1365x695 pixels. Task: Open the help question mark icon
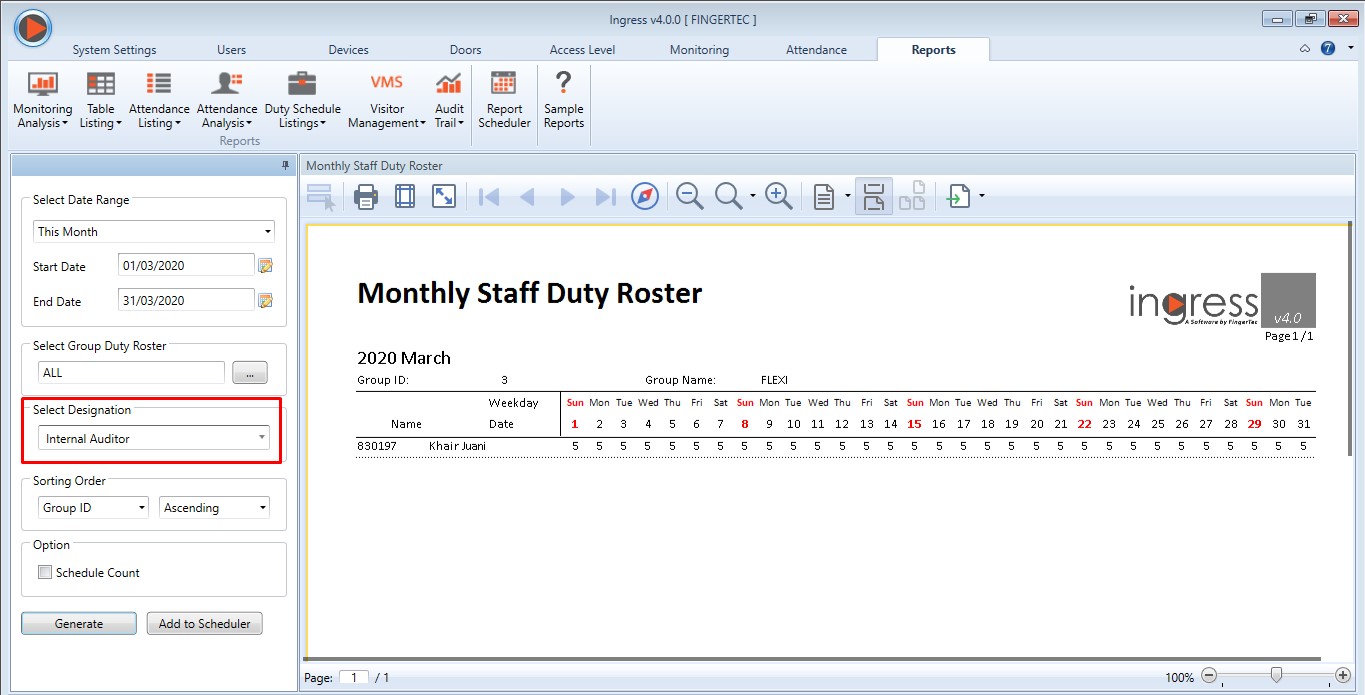[1328, 48]
